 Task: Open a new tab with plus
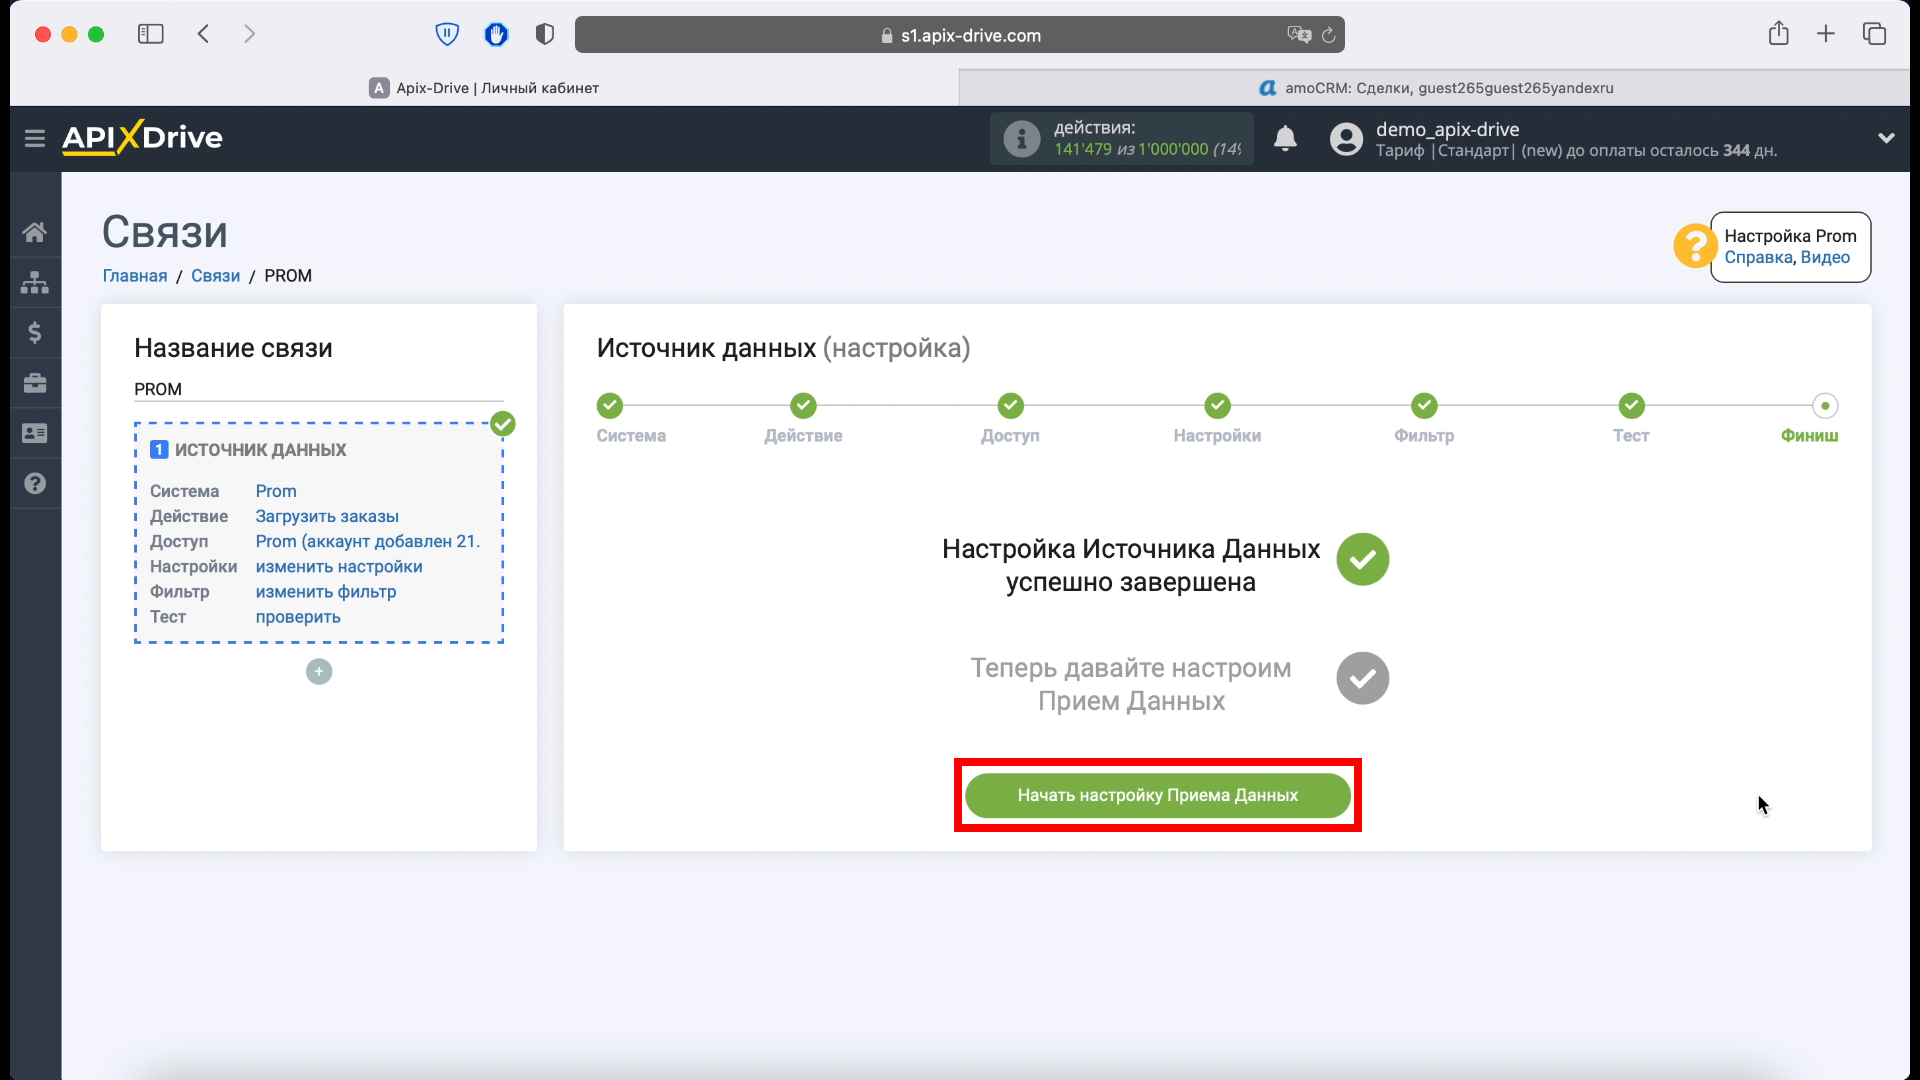pos(1826,34)
